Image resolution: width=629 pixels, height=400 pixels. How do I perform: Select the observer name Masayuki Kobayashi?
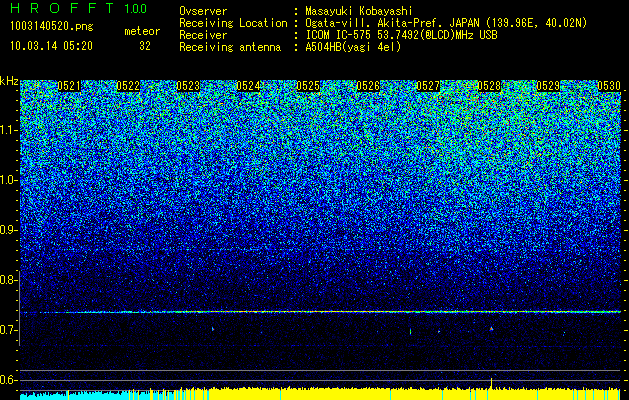click(359, 11)
